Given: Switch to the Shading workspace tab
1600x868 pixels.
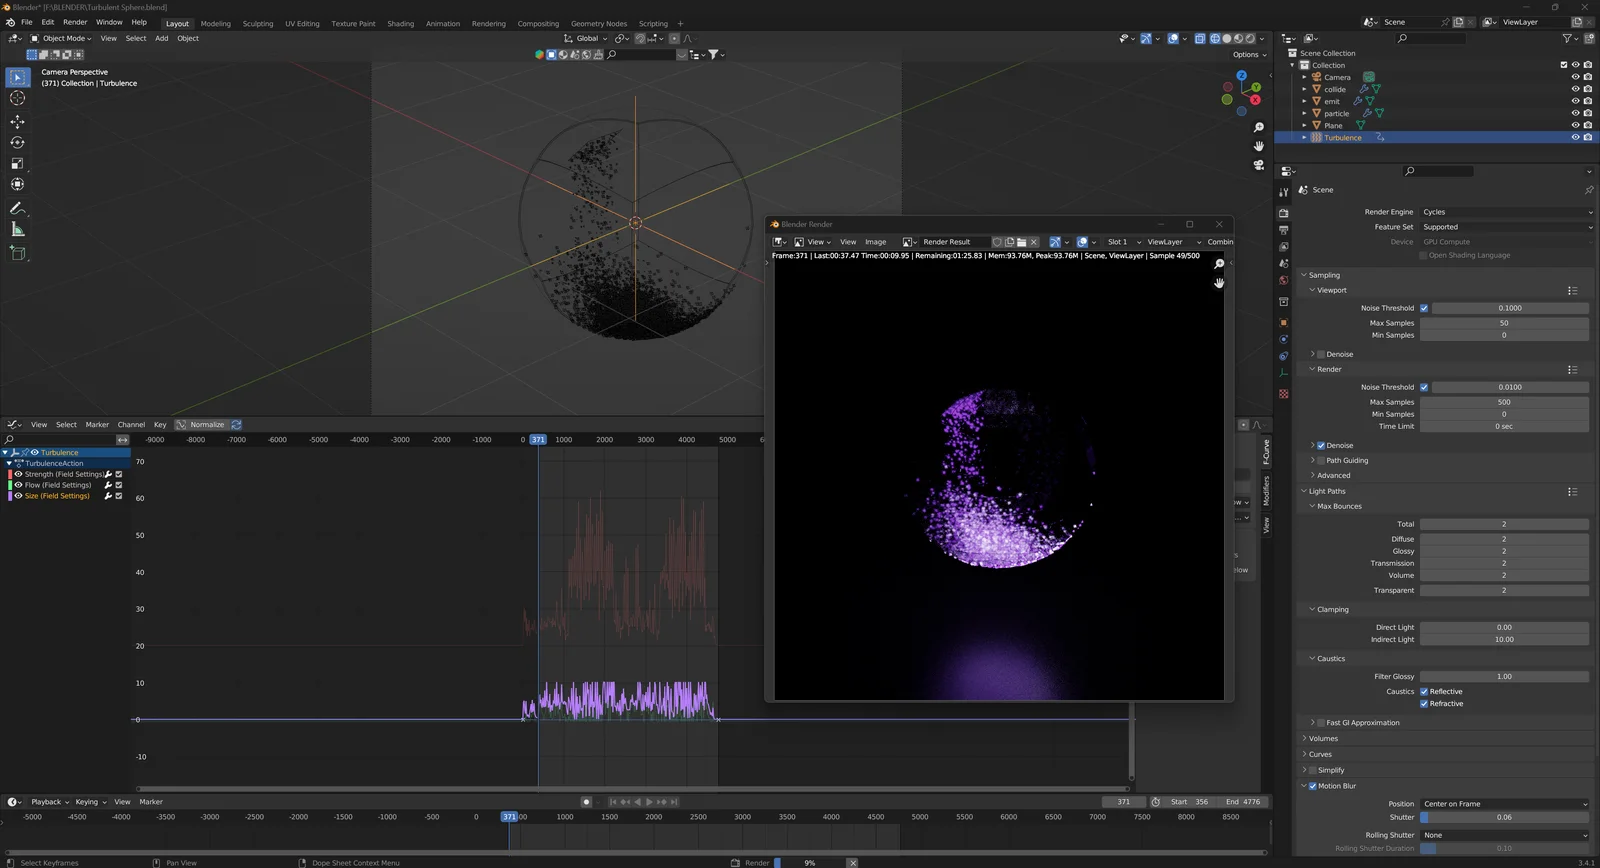Looking at the screenshot, I should [400, 24].
